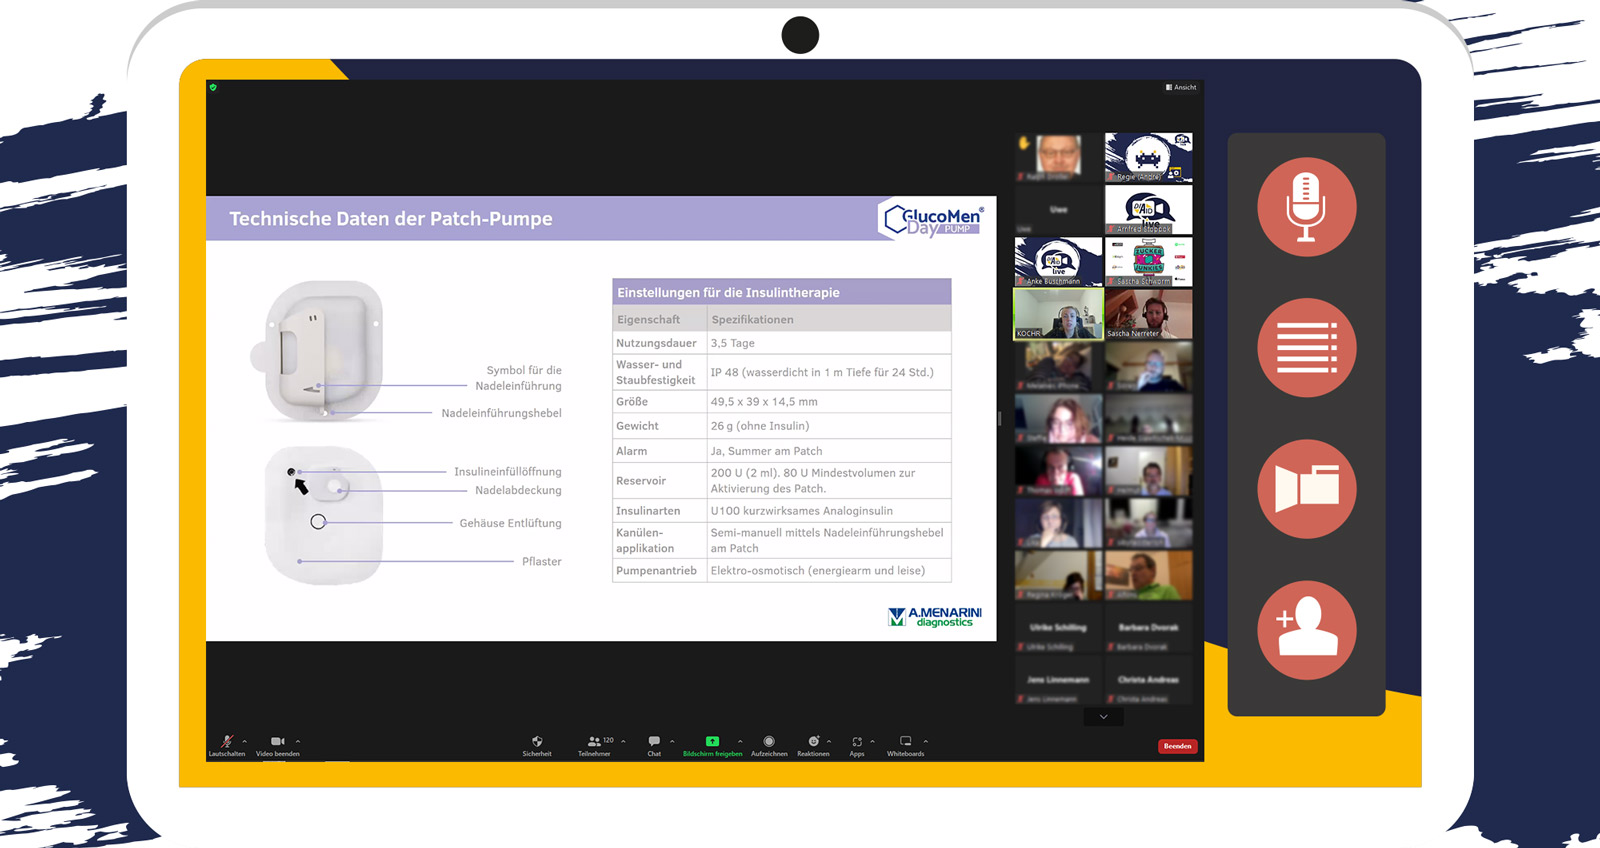The height and width of the screenshot is (848, 1600).
Task: Expand audio options arrow beside Lautschalten
Action: (x=245, y=741)
